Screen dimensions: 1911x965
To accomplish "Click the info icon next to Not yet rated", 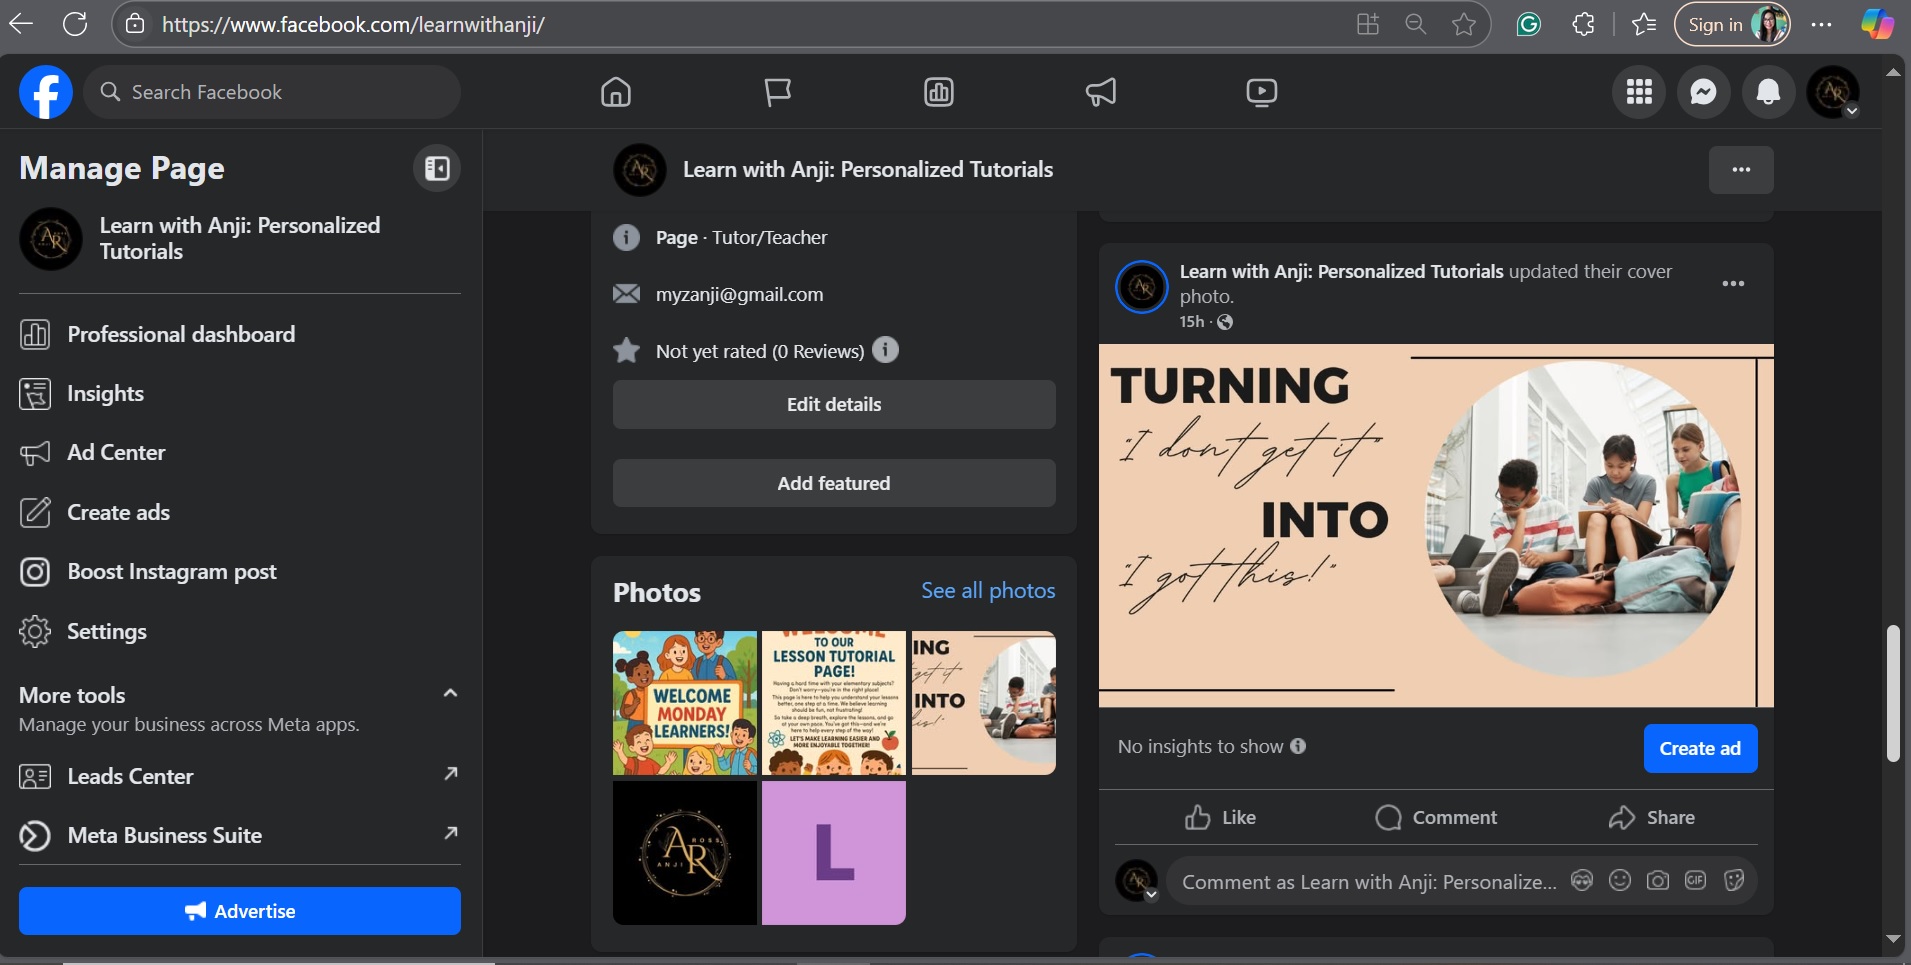I will point(885,350).
